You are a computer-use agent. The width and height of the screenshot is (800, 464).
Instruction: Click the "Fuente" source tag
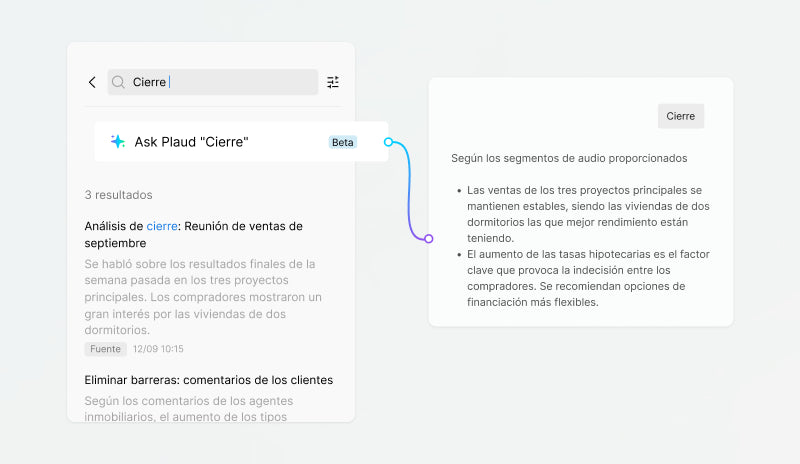(105, 349)
